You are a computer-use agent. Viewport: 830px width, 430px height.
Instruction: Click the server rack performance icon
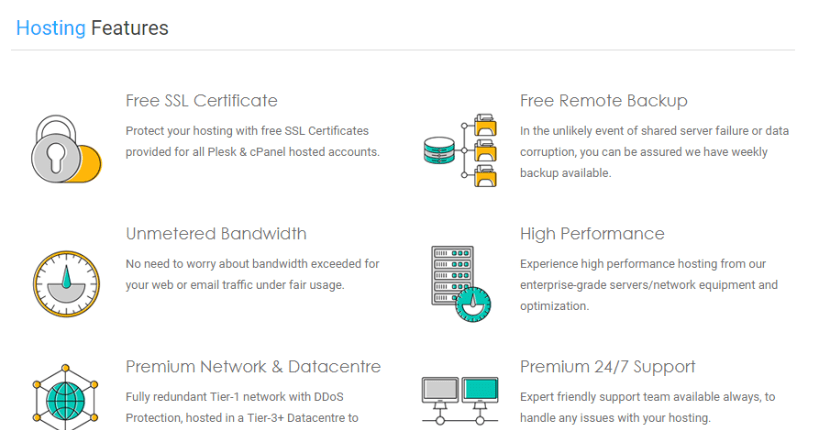[461, 284]
